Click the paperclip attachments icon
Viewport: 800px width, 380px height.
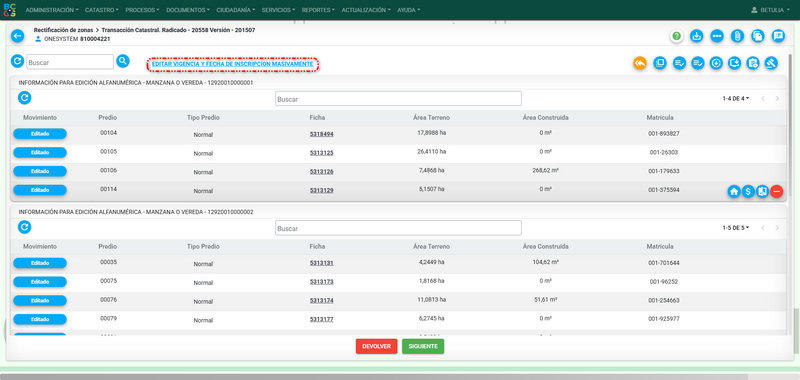(x=737, y=36)
